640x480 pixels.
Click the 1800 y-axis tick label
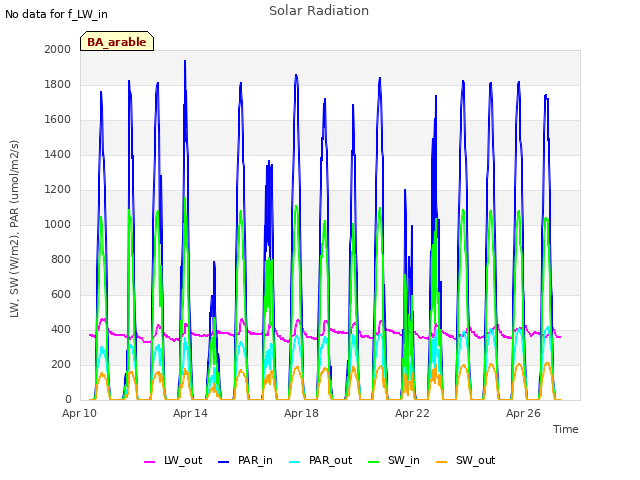pyautogui.click(x=58, y=84)
